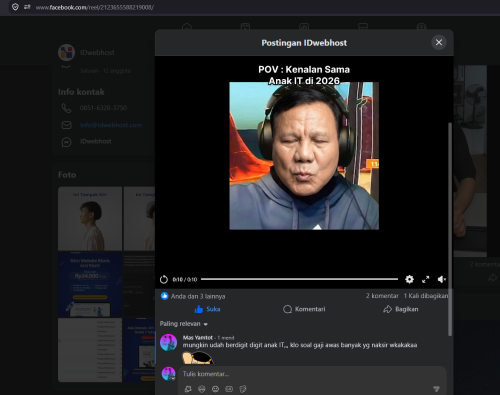Screen dimensions: 500x395
Task: Expand the video to fullscreen
Action: point(426,279)
